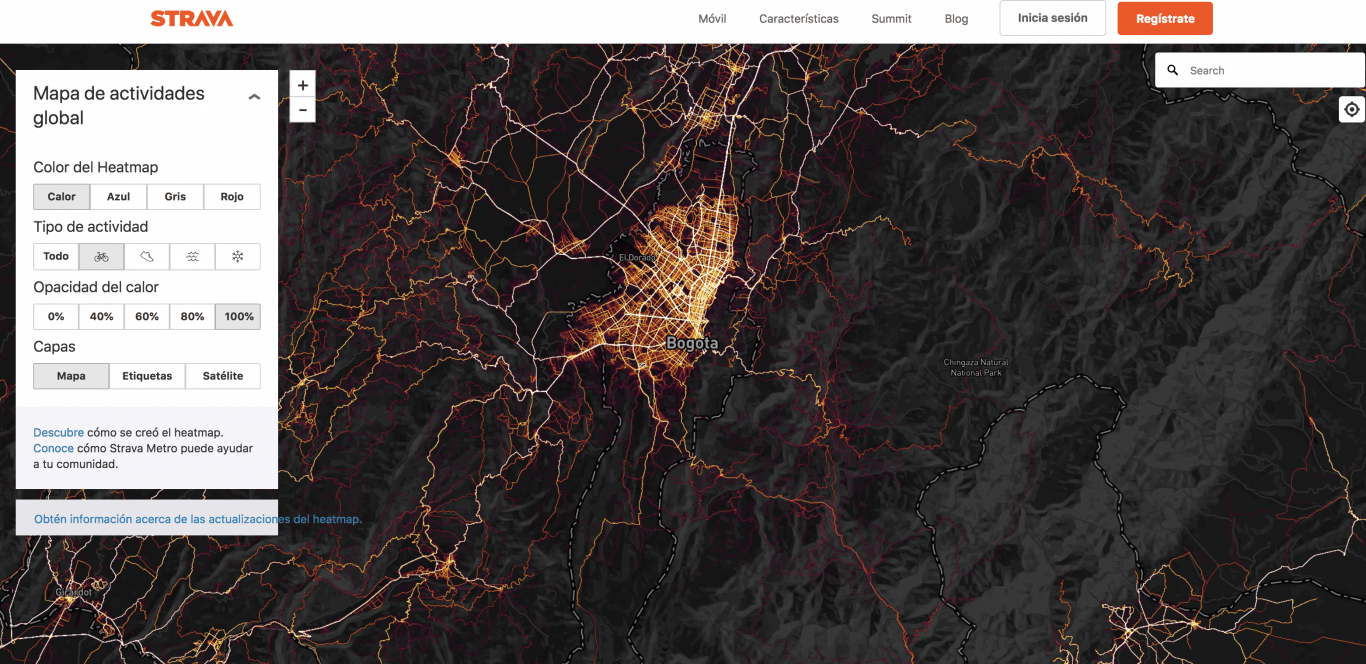The width and height of the screenshot is (1366, 664).
Task: Select the winter snowflake activity icon
Action: (238, 257)
